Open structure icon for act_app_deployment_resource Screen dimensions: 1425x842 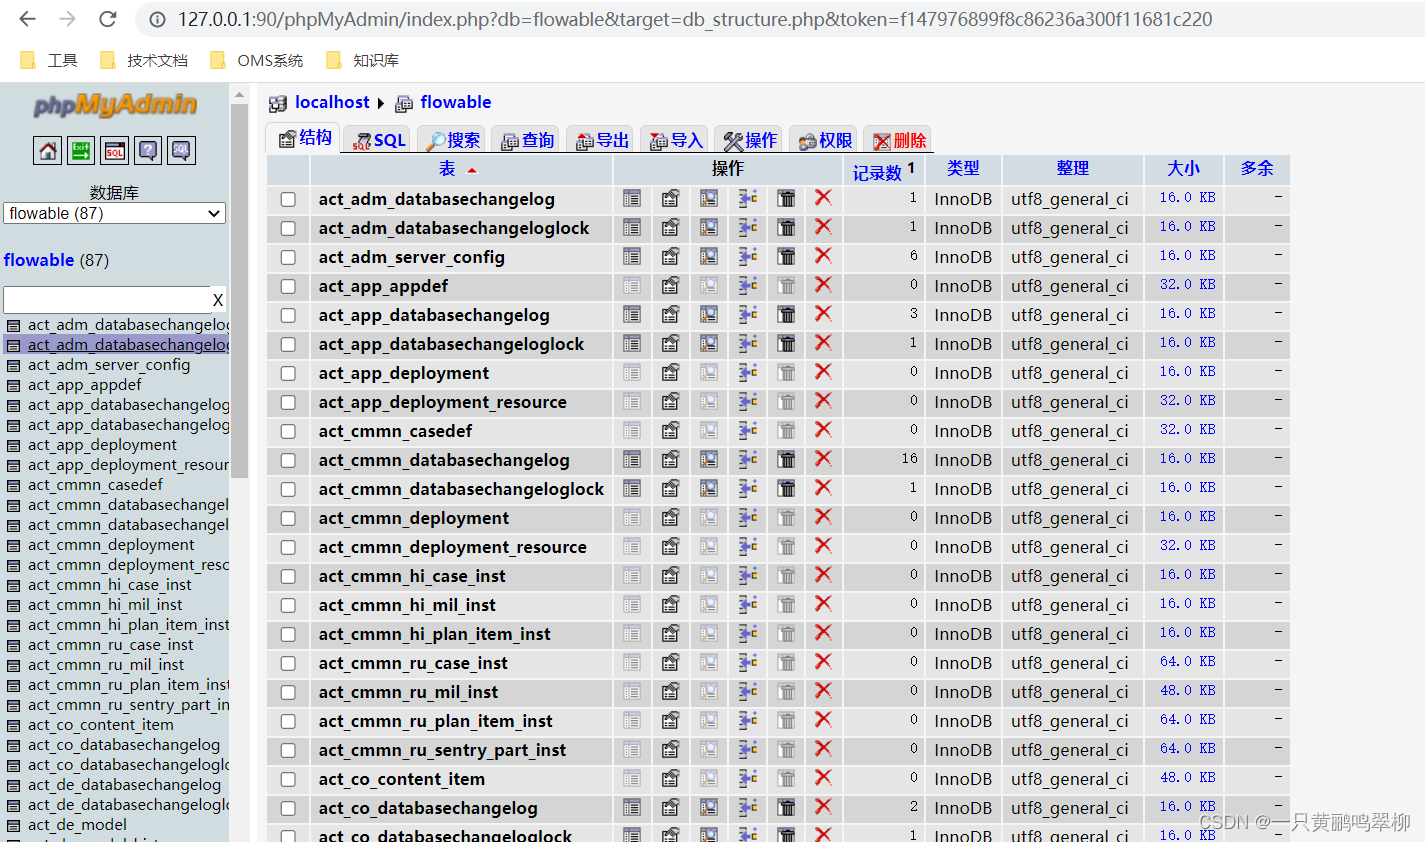(x=670, y=402)
